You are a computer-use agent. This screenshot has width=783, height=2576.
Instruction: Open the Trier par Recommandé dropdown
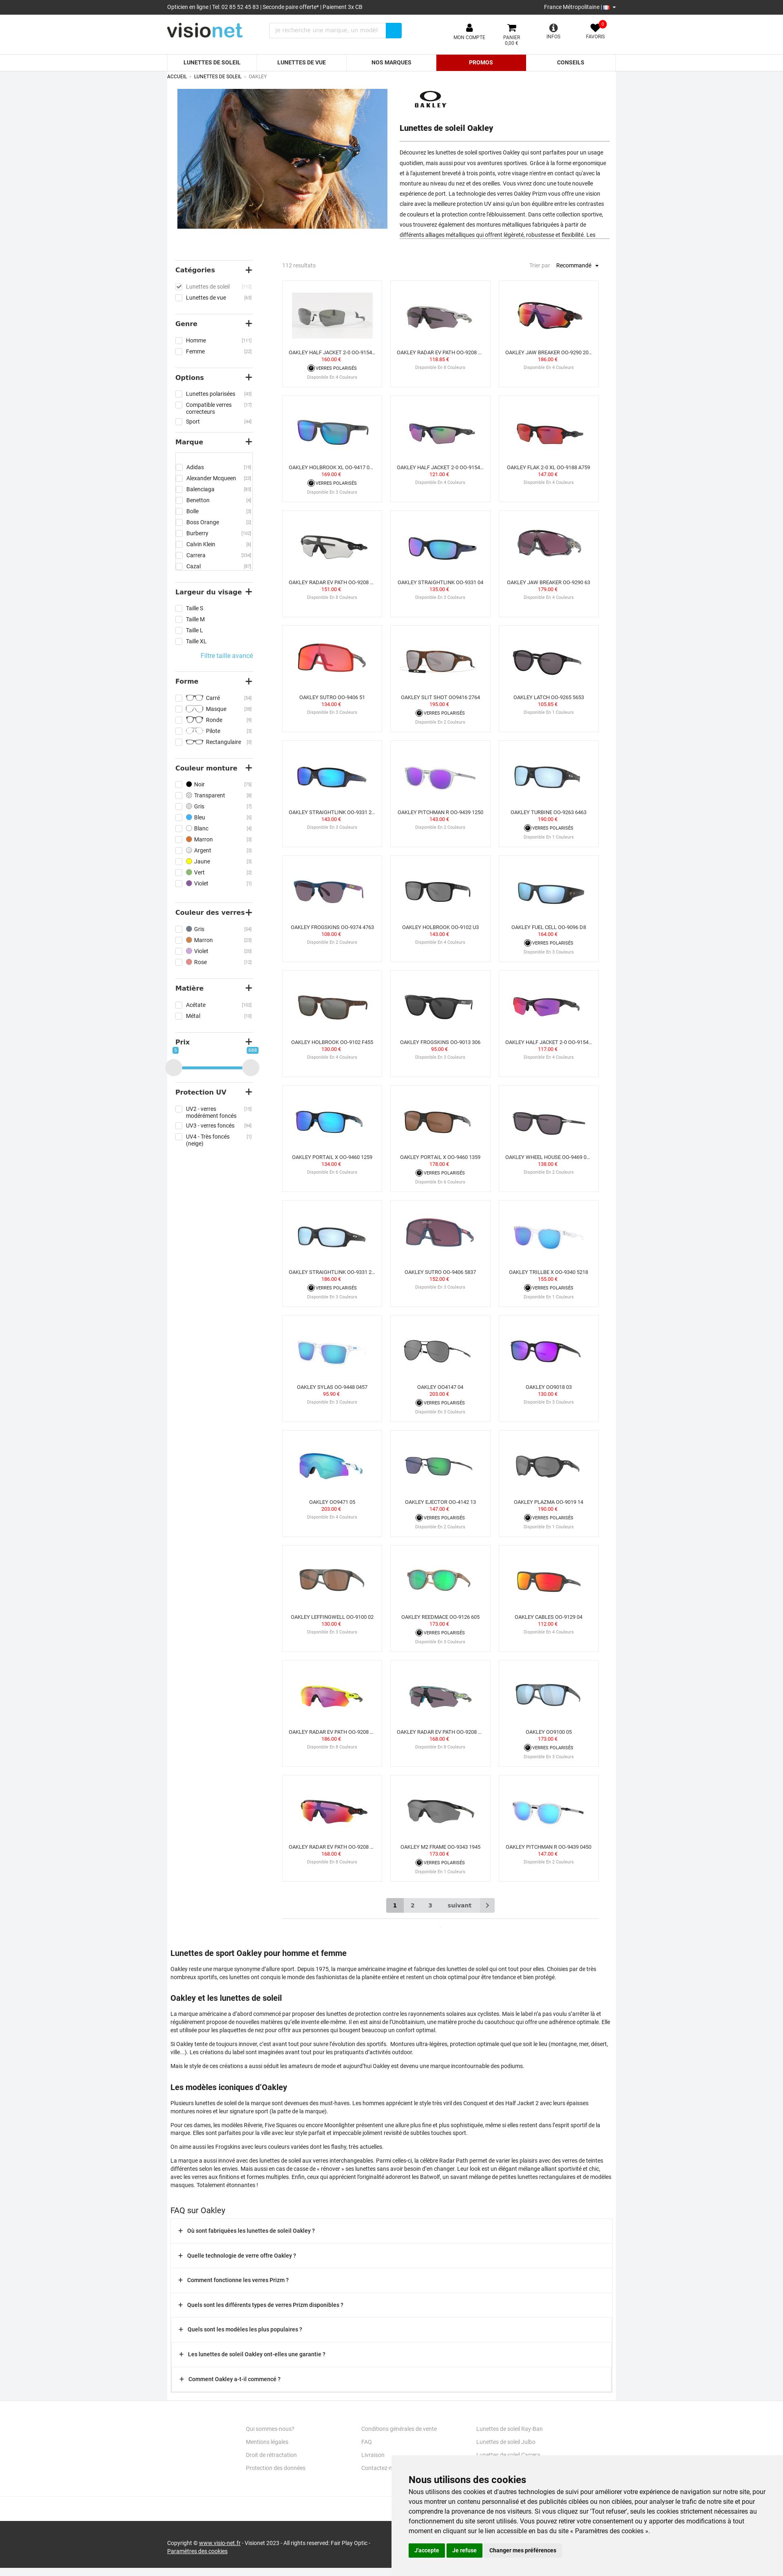point(577,266)
